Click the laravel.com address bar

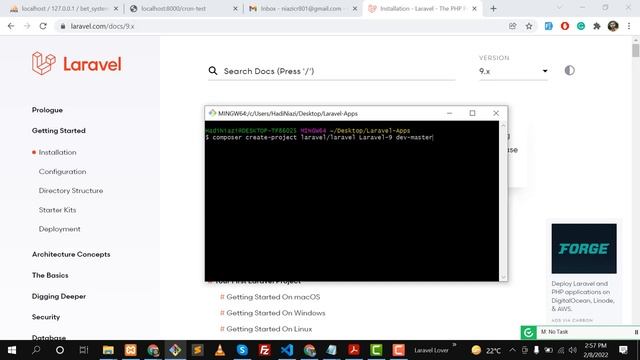click(282, 26)
